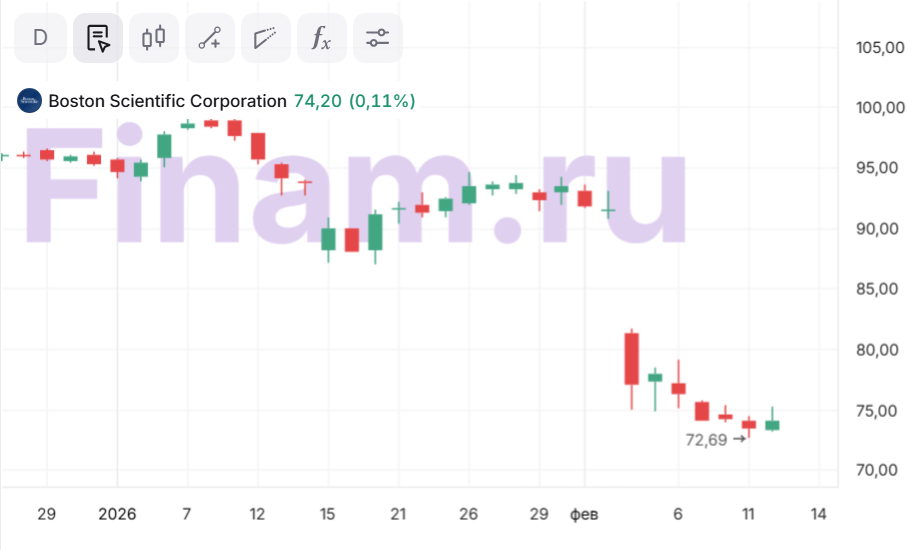The image size is (919, 550).
Task: Click the Boston Scientific Corporation title
Action: click(x=167, y=101)
